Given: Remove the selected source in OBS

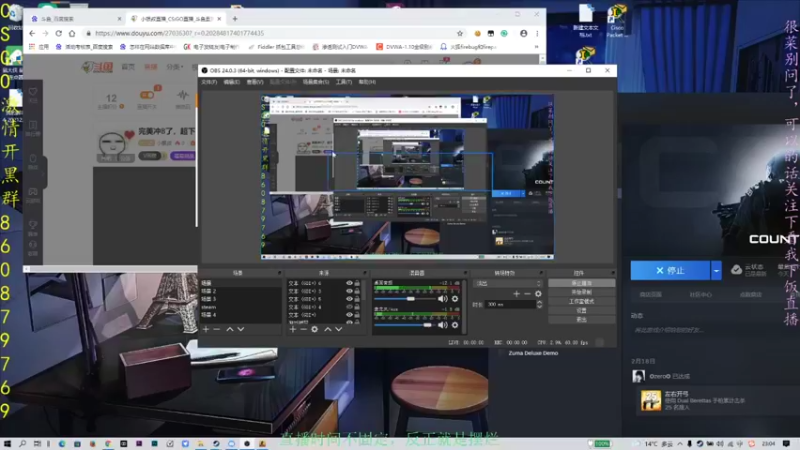Looking at the screenshot, I should coord(304,330).
